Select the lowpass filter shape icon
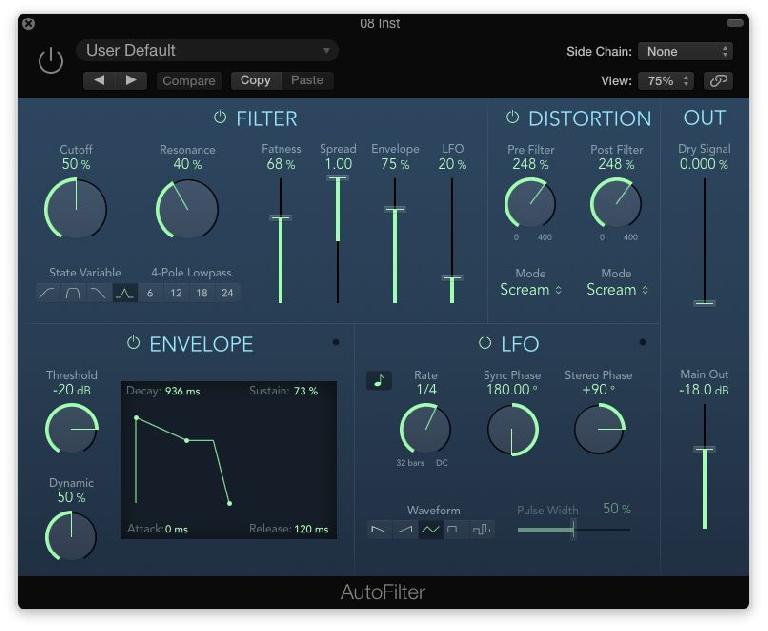Image resolution: width=768 pixels, height=631 pixels. [x=99, y=293]
